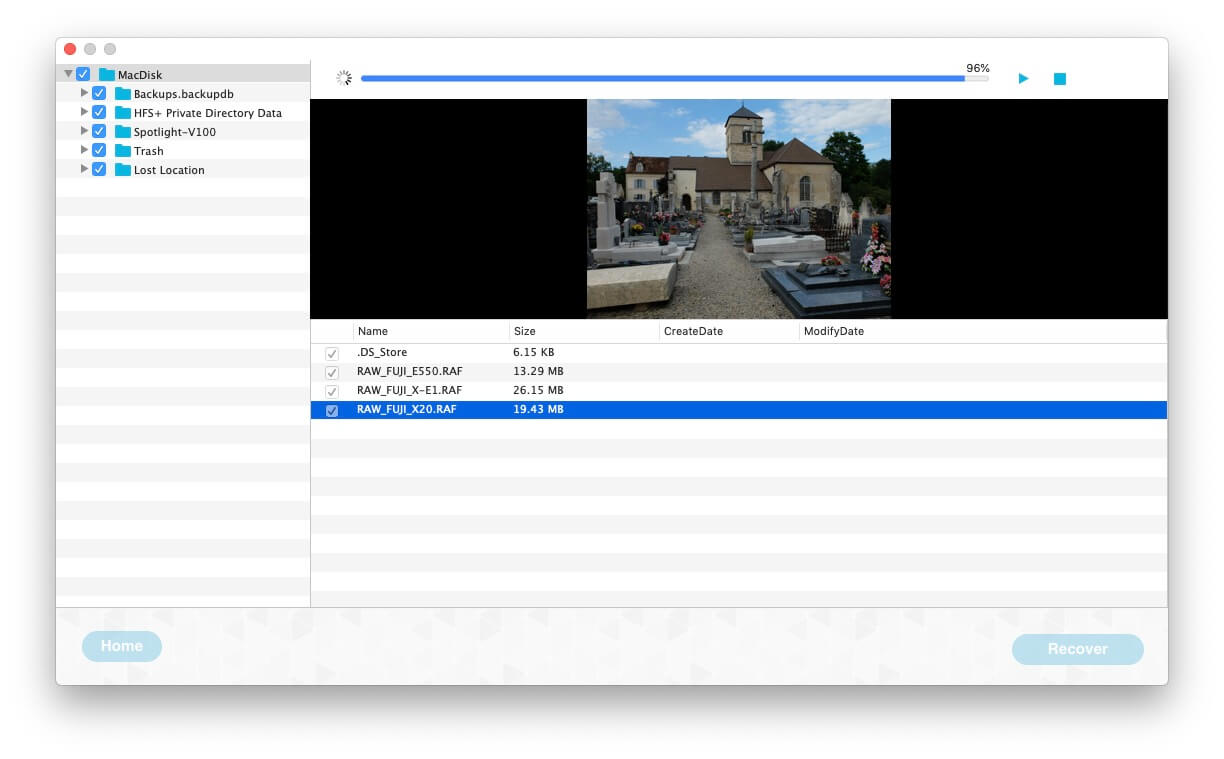
Task: Select the Backups.backupdb label
Action: coord(184,94)
